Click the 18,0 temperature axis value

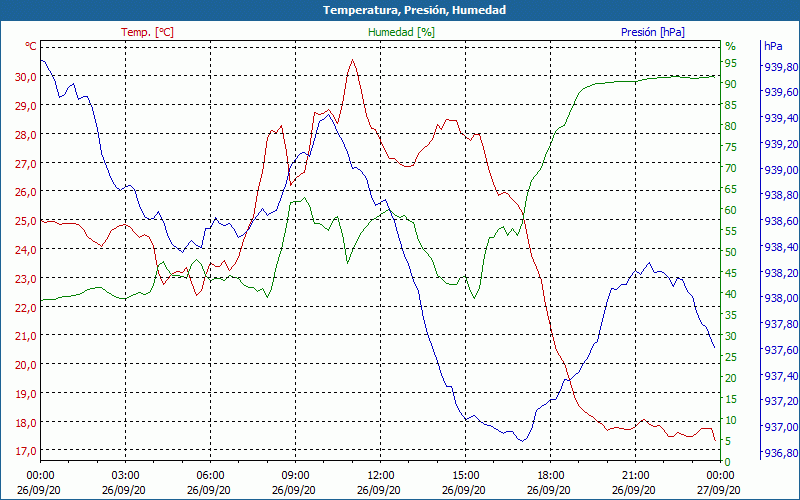click(24, 422)
